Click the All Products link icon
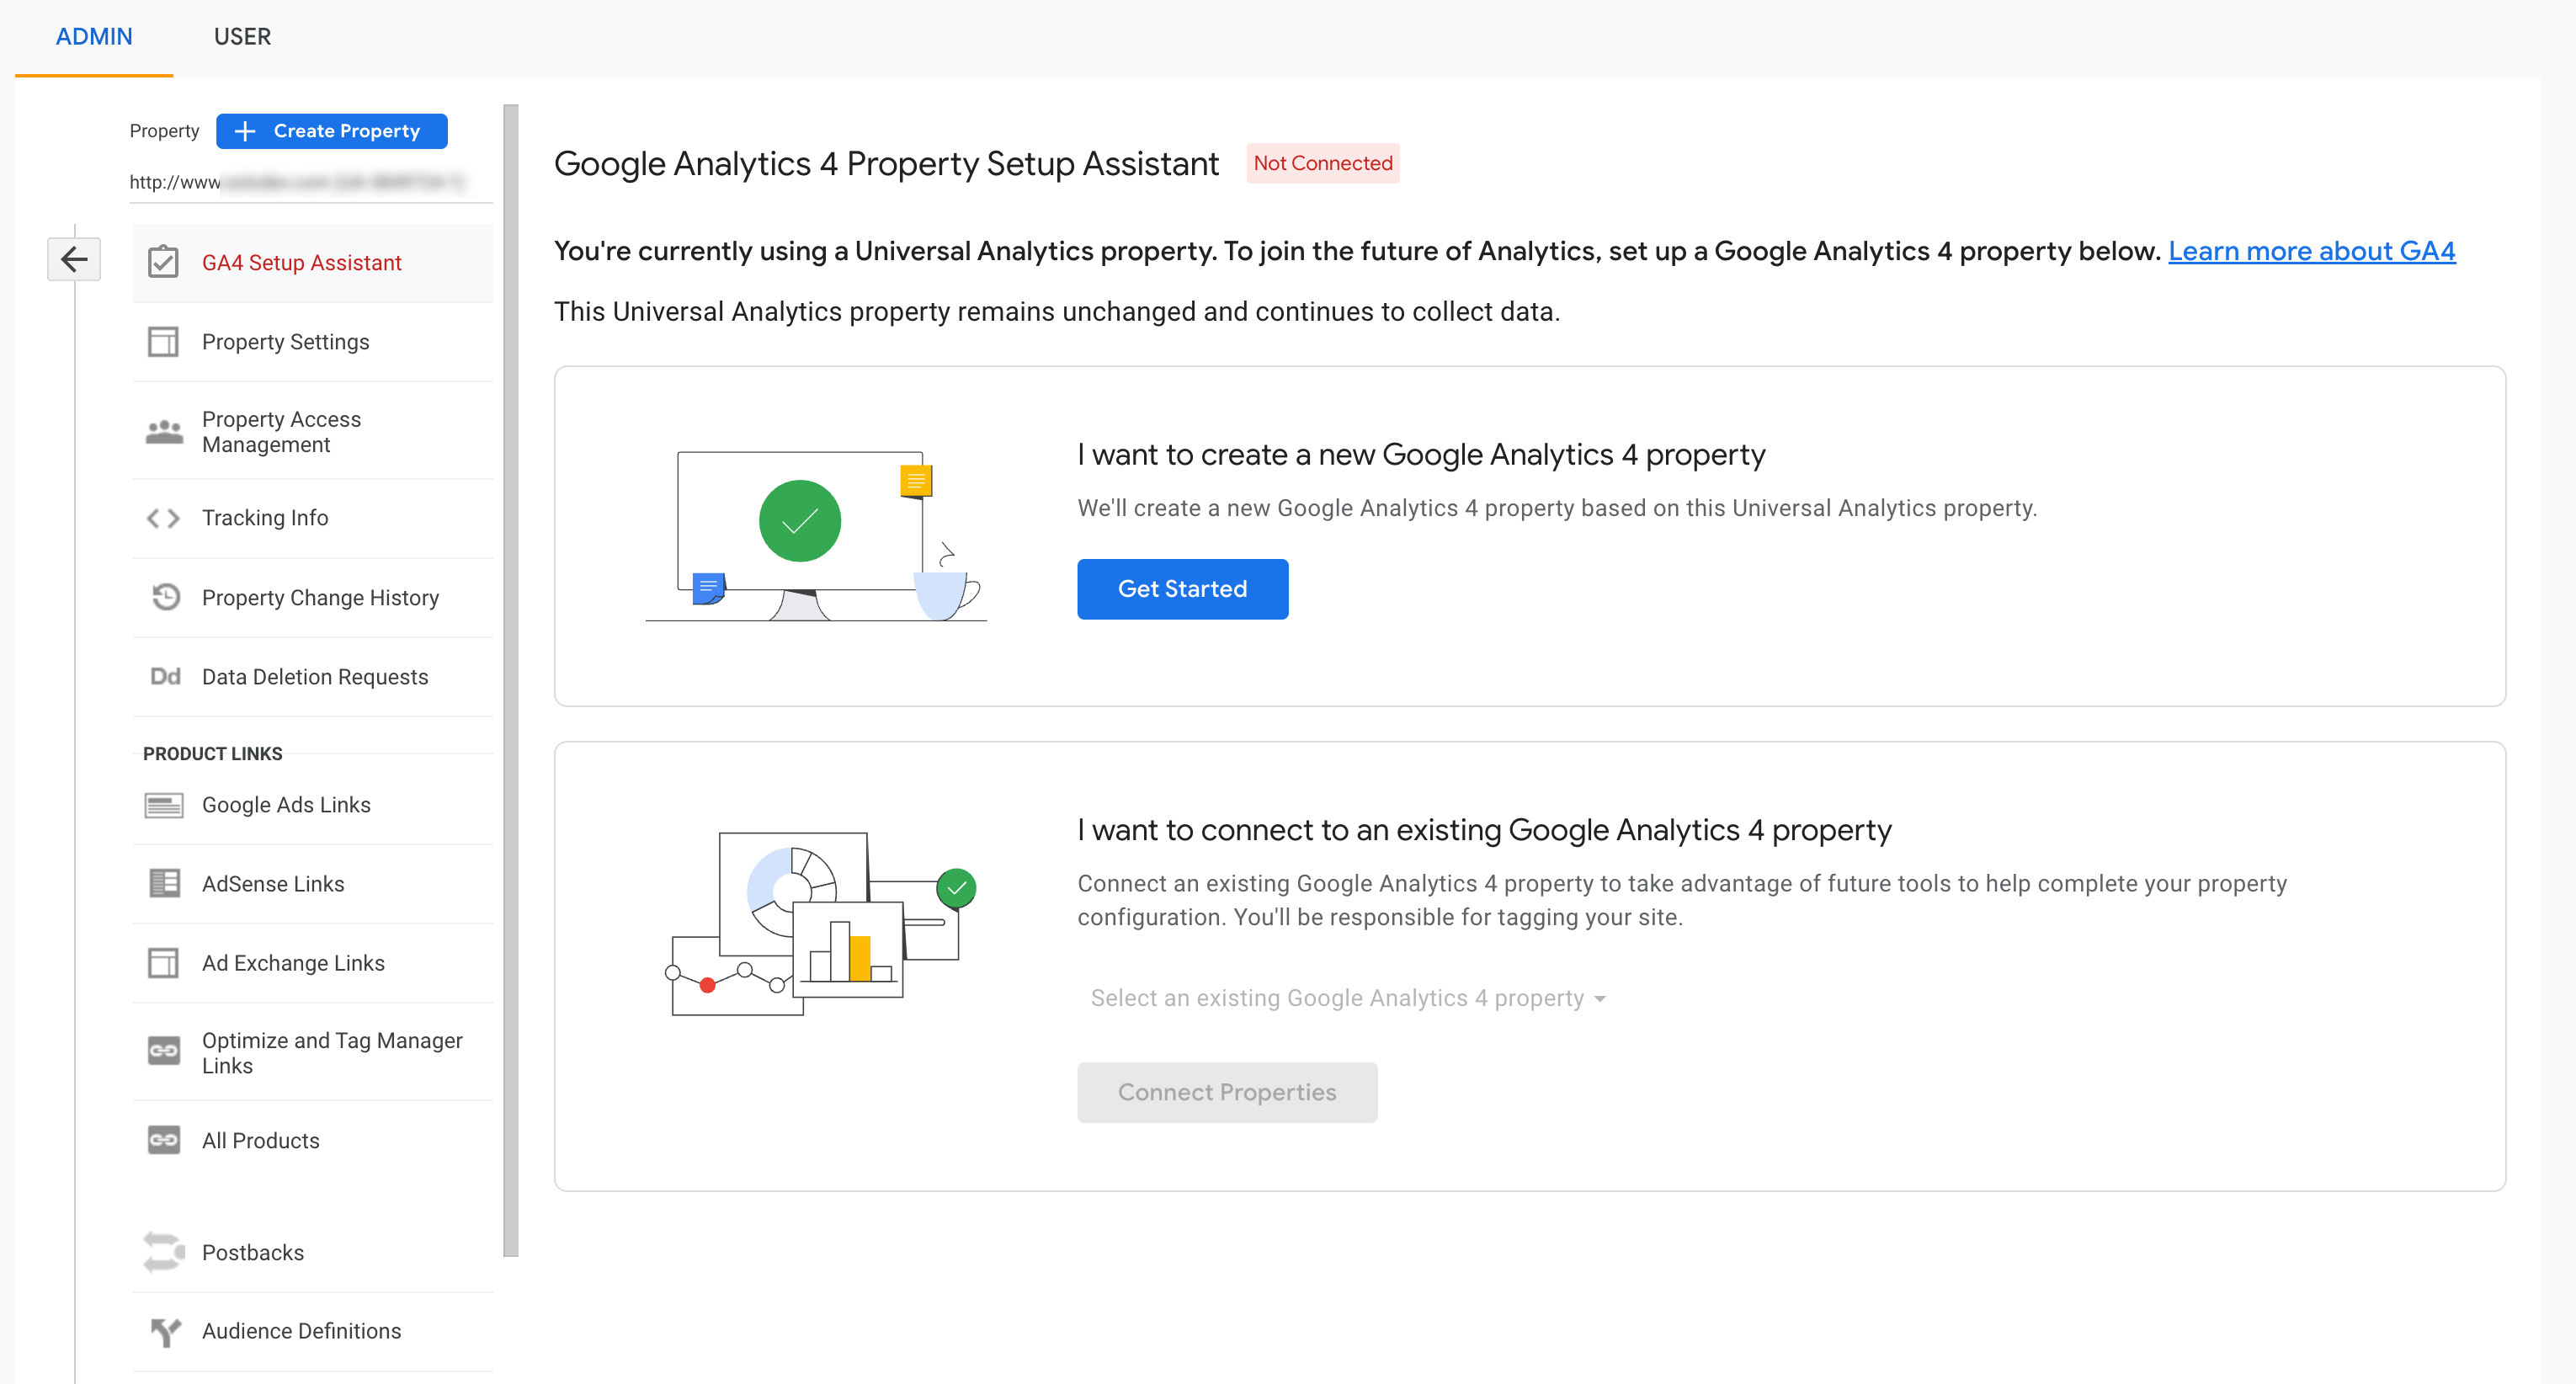The width and height of the screenshot is (2576, 1384). pos(164,1141)
